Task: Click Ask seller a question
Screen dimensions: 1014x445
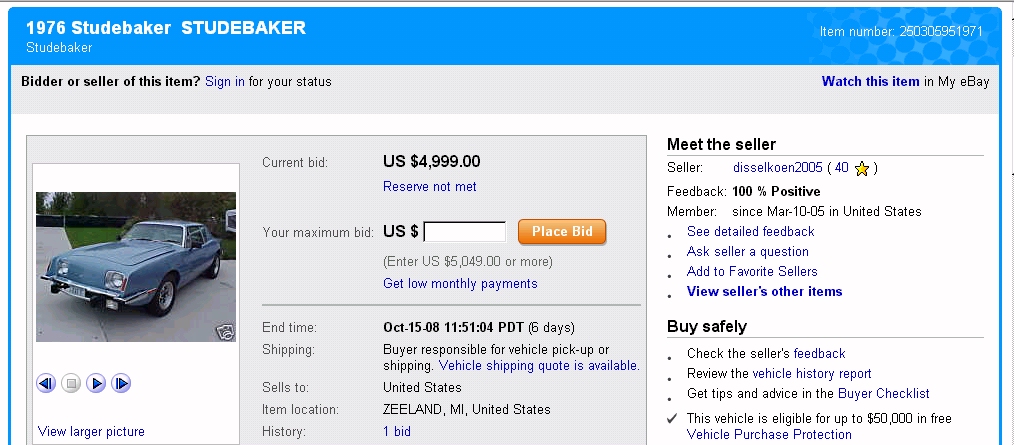Action: point(747,251)
